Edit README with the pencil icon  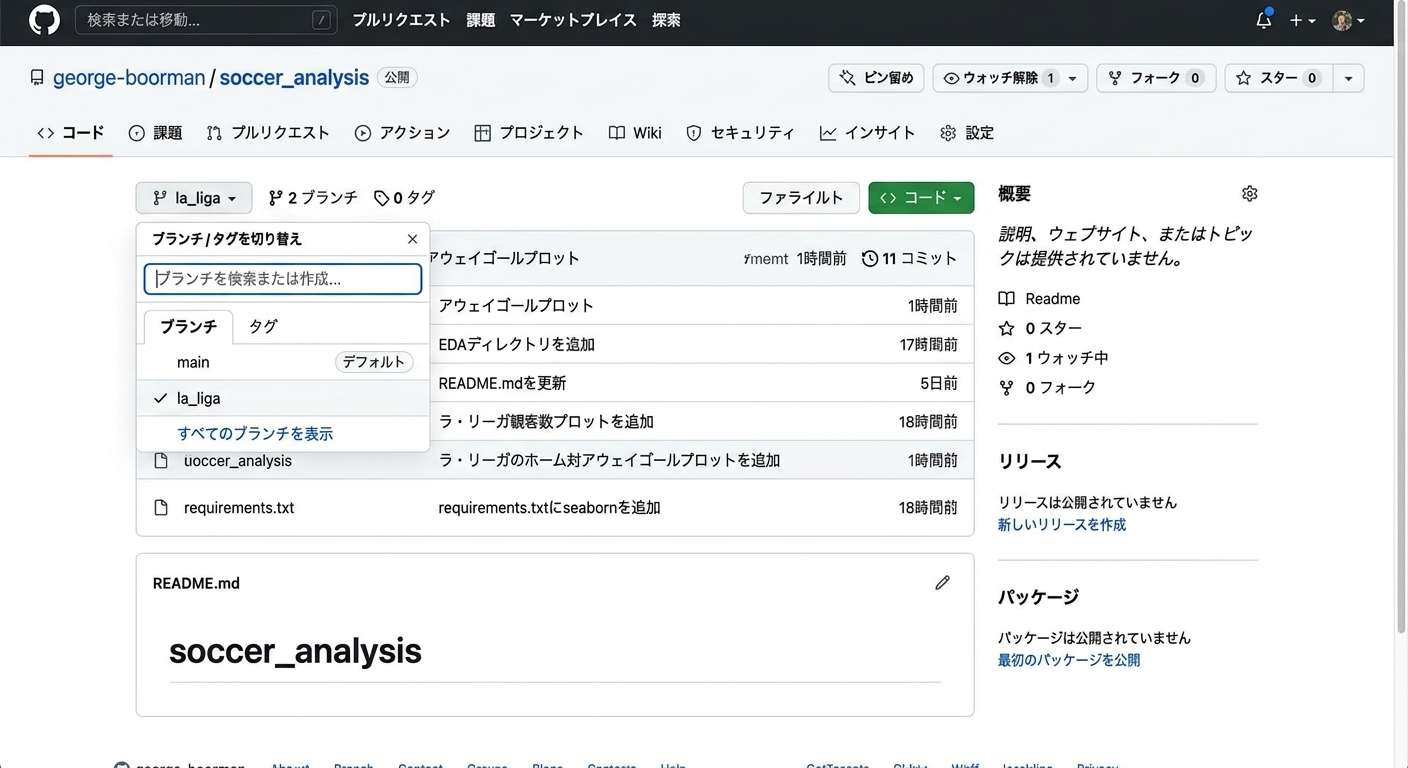tap(942, 583)
